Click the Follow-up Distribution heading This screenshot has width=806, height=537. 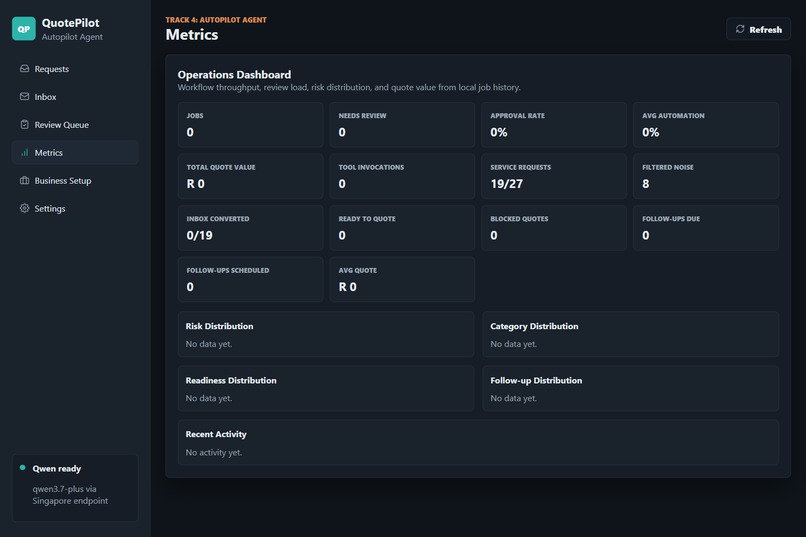(536, 380)
